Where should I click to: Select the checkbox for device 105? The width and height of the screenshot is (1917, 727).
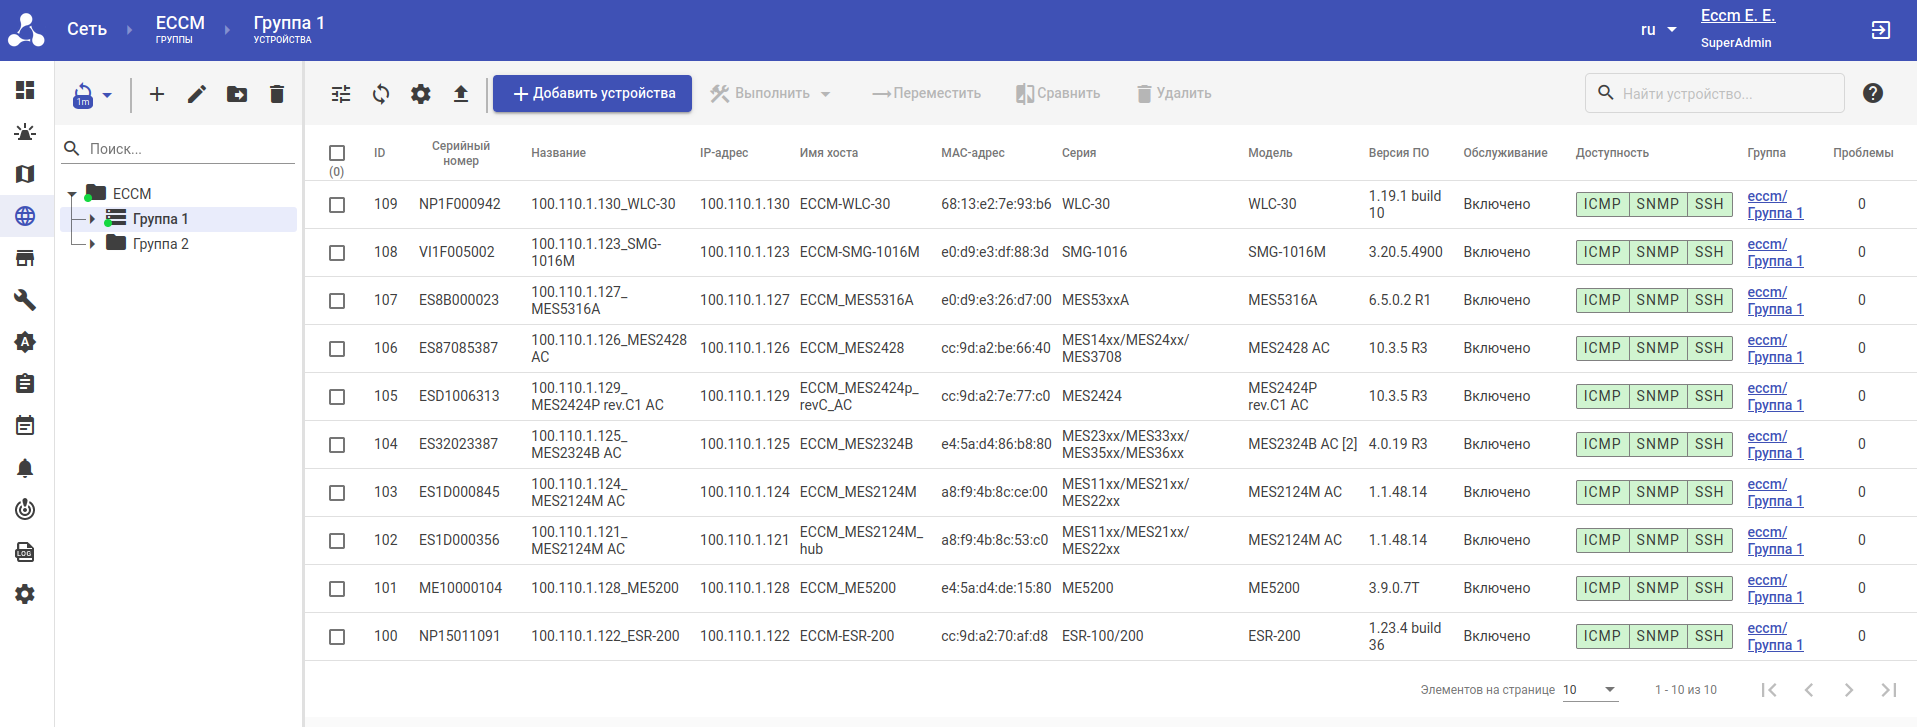pos(337,397)
